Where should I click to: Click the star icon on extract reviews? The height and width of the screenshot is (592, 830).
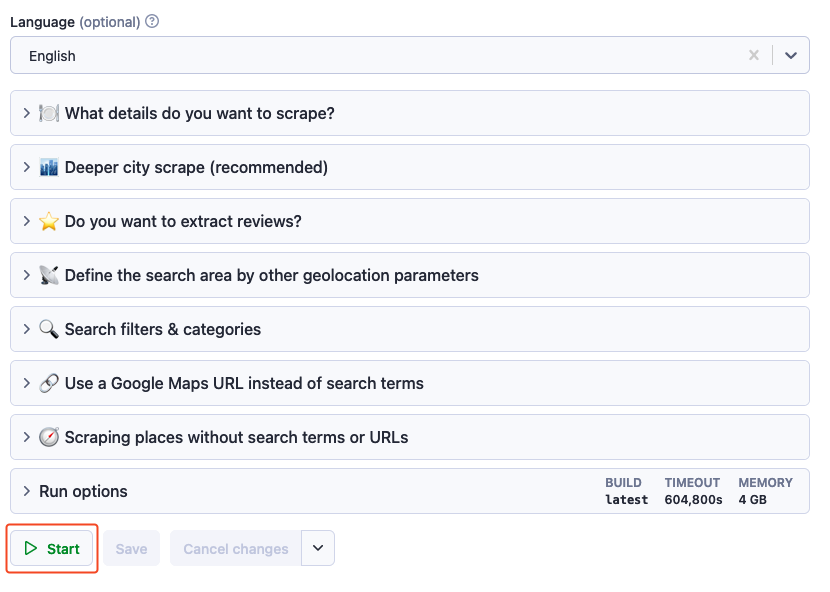coord(49,221)
